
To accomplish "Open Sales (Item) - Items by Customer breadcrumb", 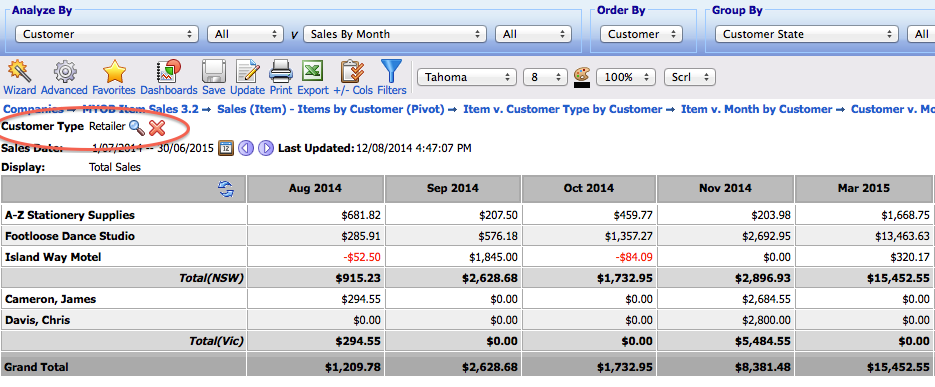I will coord(332,109).
